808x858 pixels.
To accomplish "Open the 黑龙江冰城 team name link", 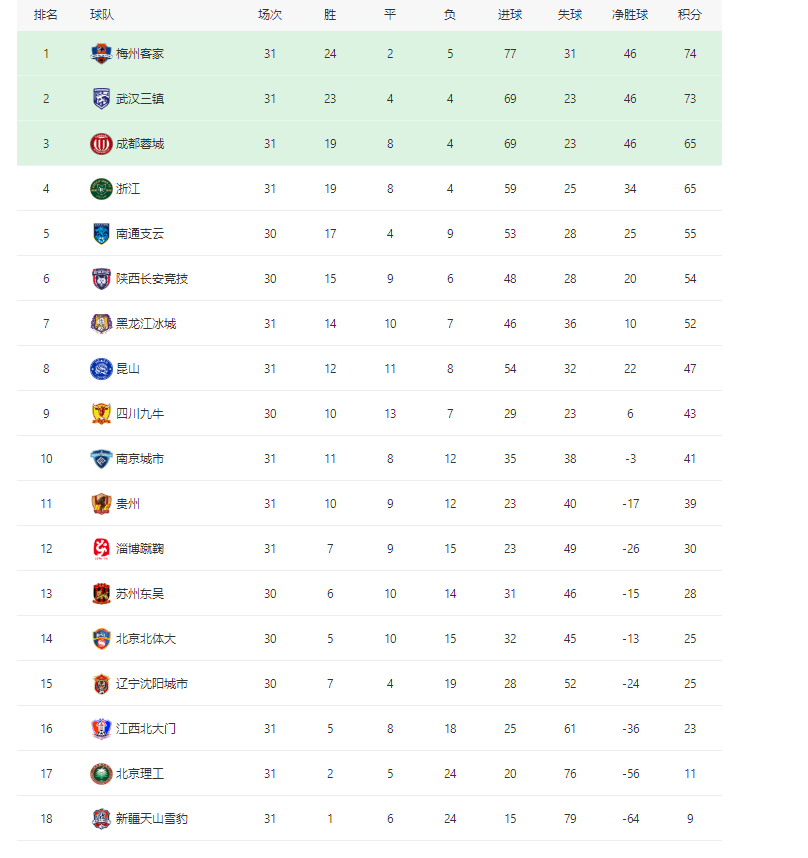I will (x=146, y=324).
